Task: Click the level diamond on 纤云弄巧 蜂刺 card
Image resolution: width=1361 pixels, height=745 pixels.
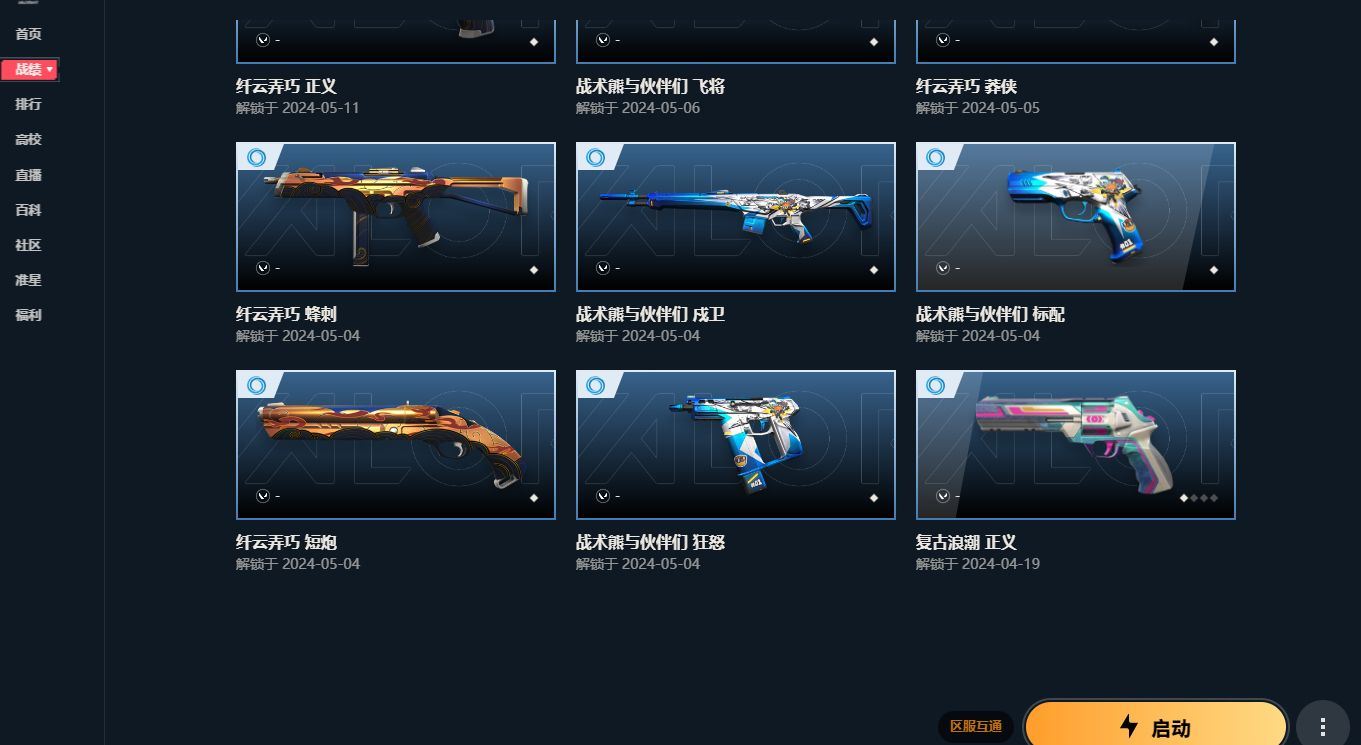Action: 534,269
